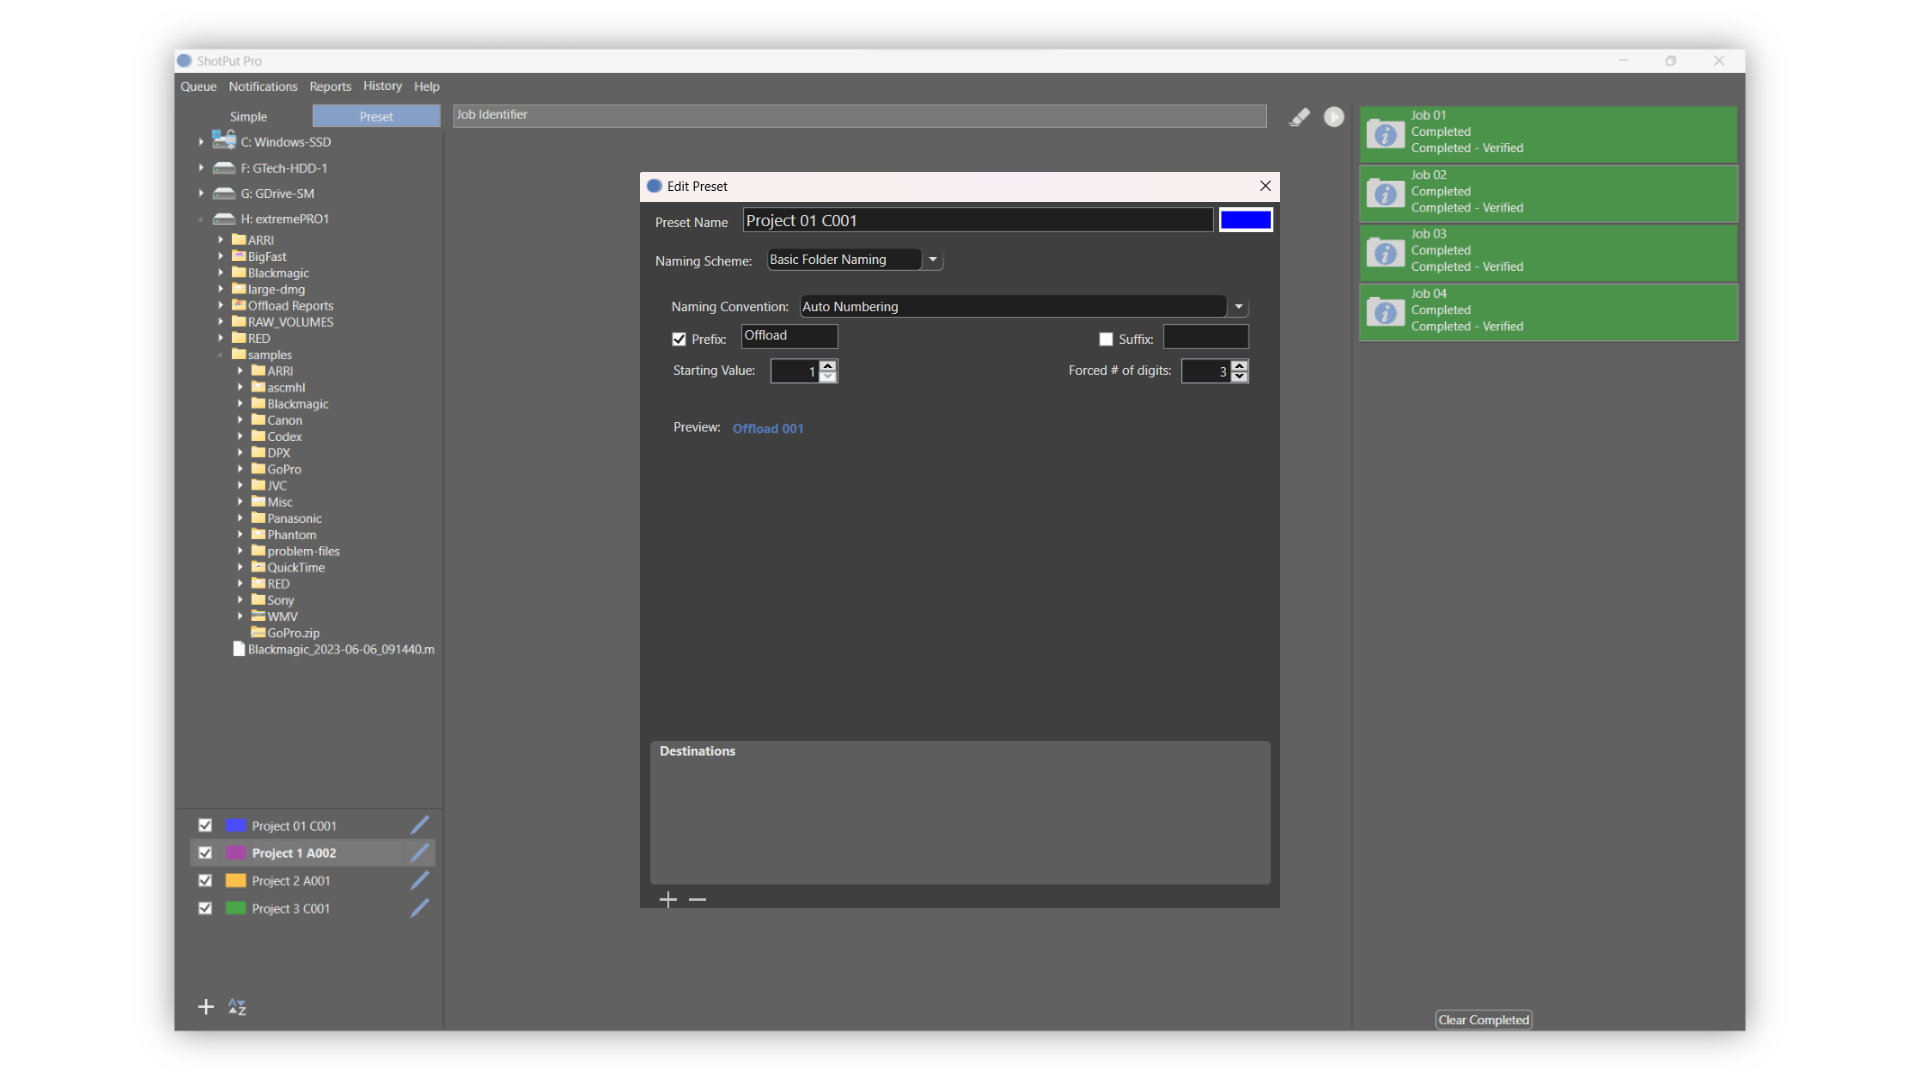Viewport: 1920px width, 1080px height.
Task: Expand the F: GTech-HDD-1 drive
Action: (x=201, y=168)
